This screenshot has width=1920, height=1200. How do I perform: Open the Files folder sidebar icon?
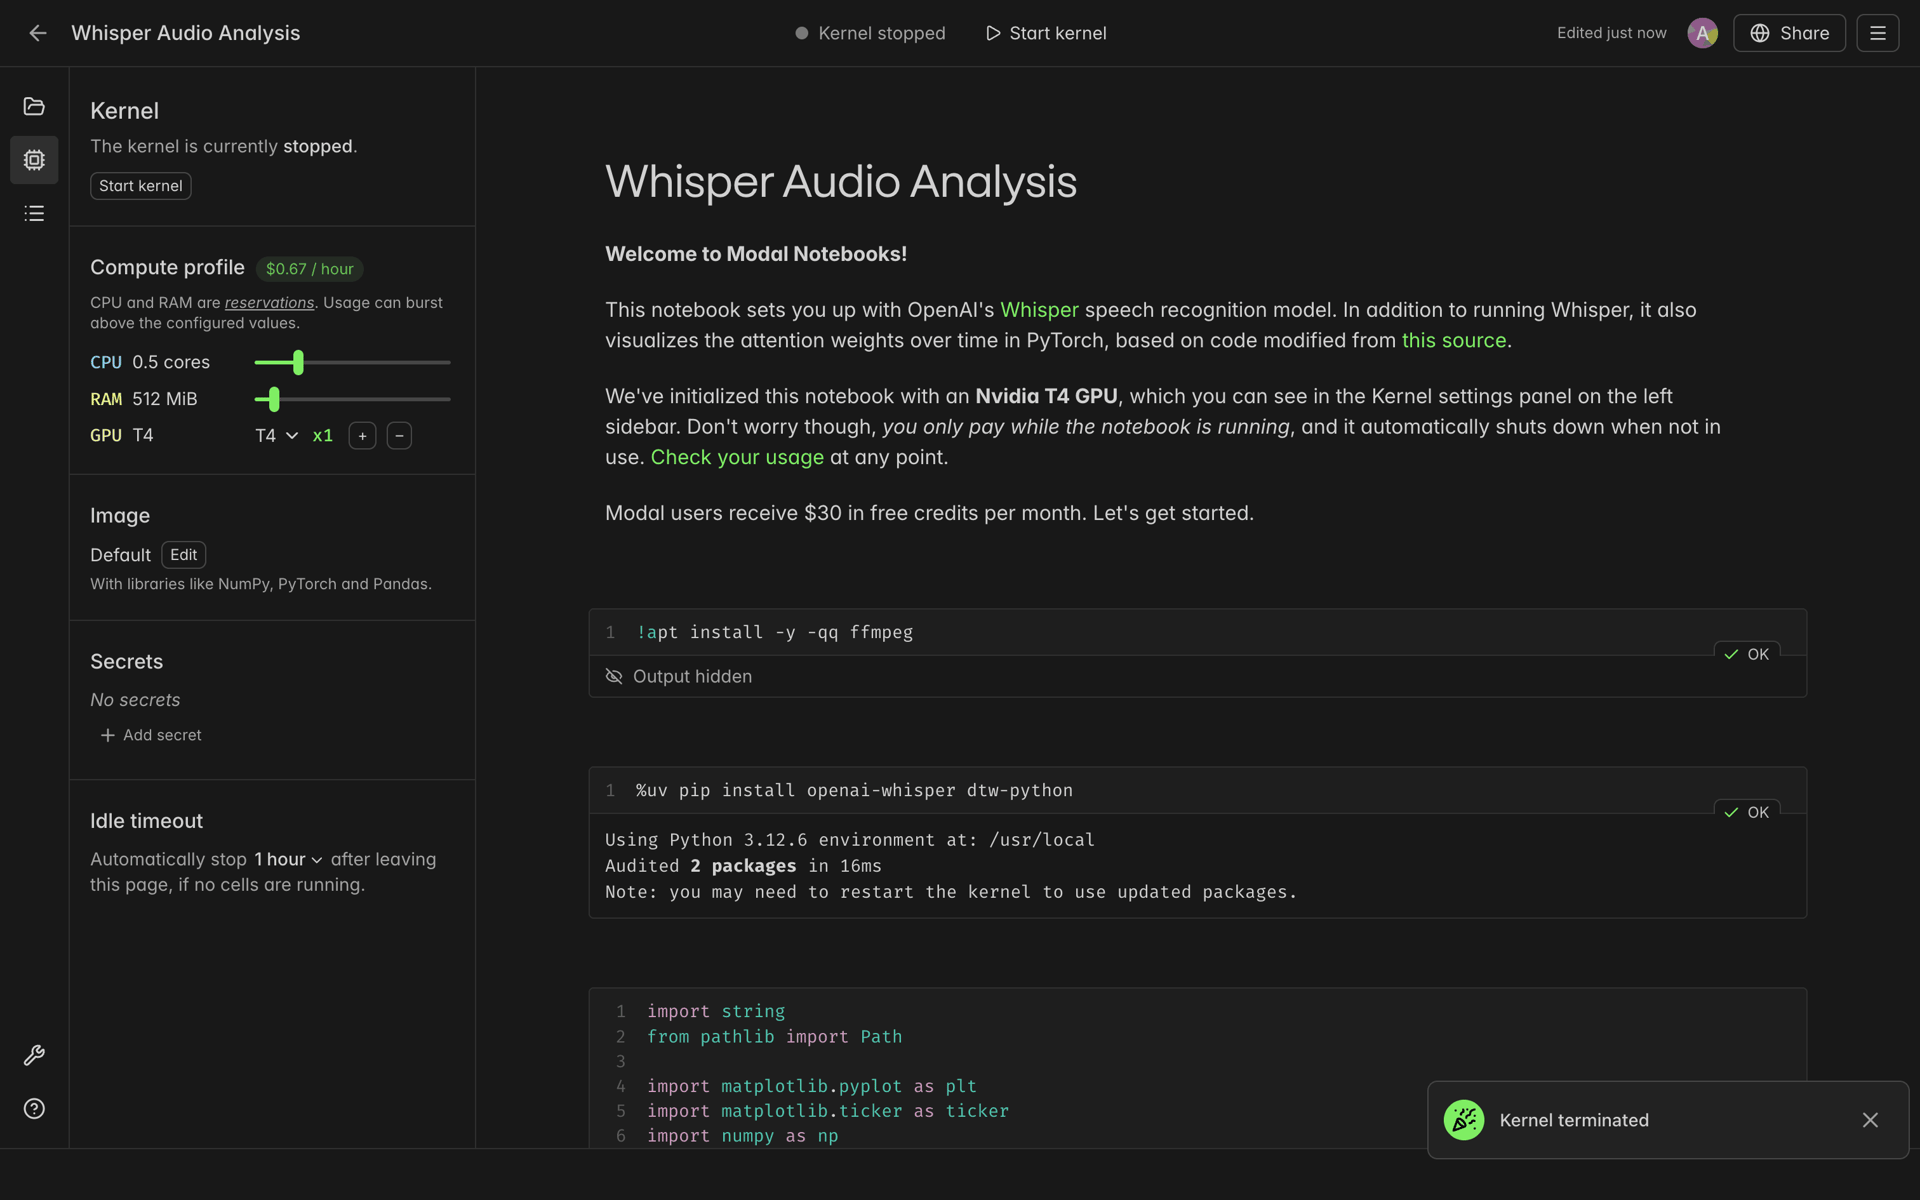(34, 106)
